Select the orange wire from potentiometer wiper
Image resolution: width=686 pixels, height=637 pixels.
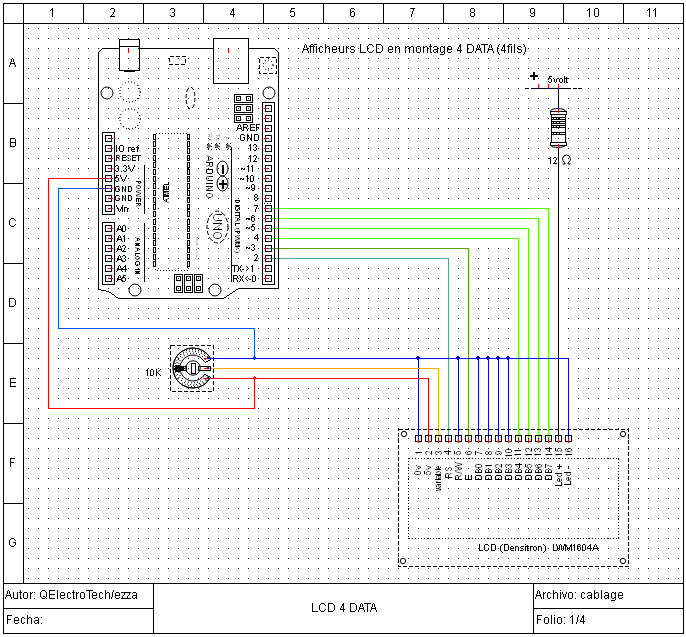324,369
